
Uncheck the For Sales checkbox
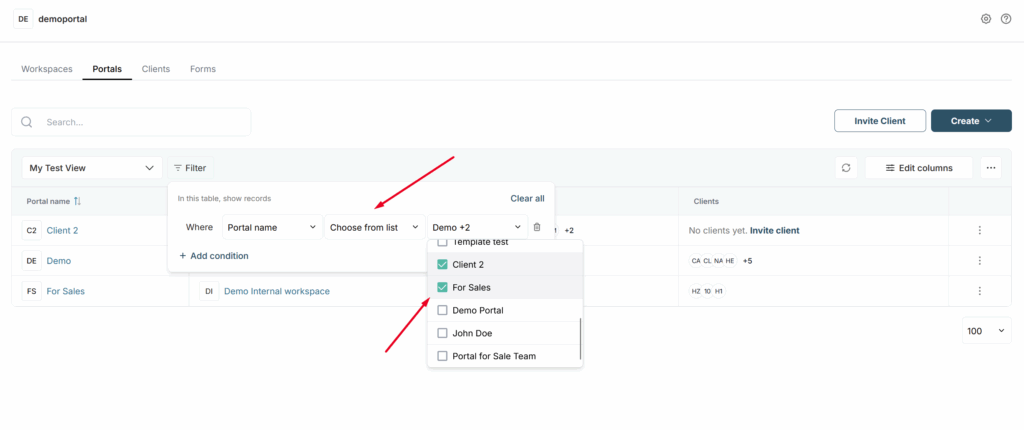[443, 287]
